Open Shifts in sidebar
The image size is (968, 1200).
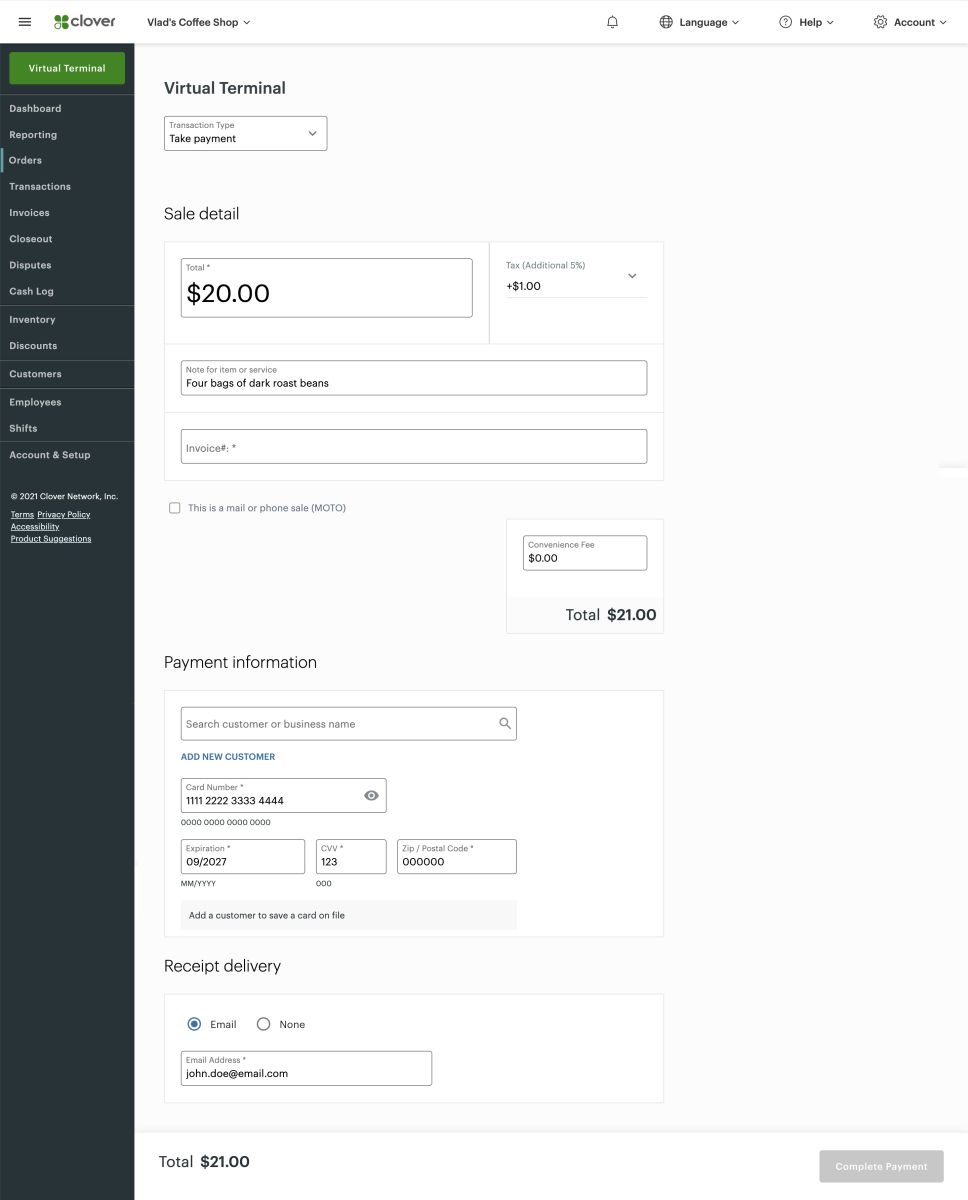coord(23,428)
